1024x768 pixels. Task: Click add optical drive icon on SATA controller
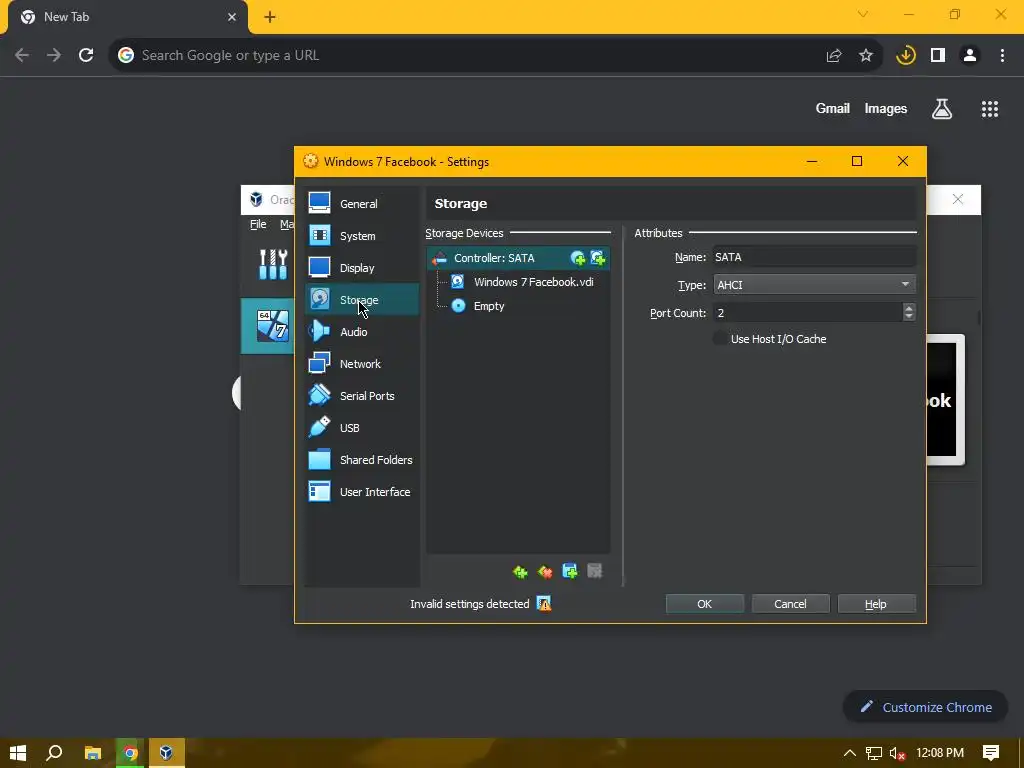tap(577, 258)
